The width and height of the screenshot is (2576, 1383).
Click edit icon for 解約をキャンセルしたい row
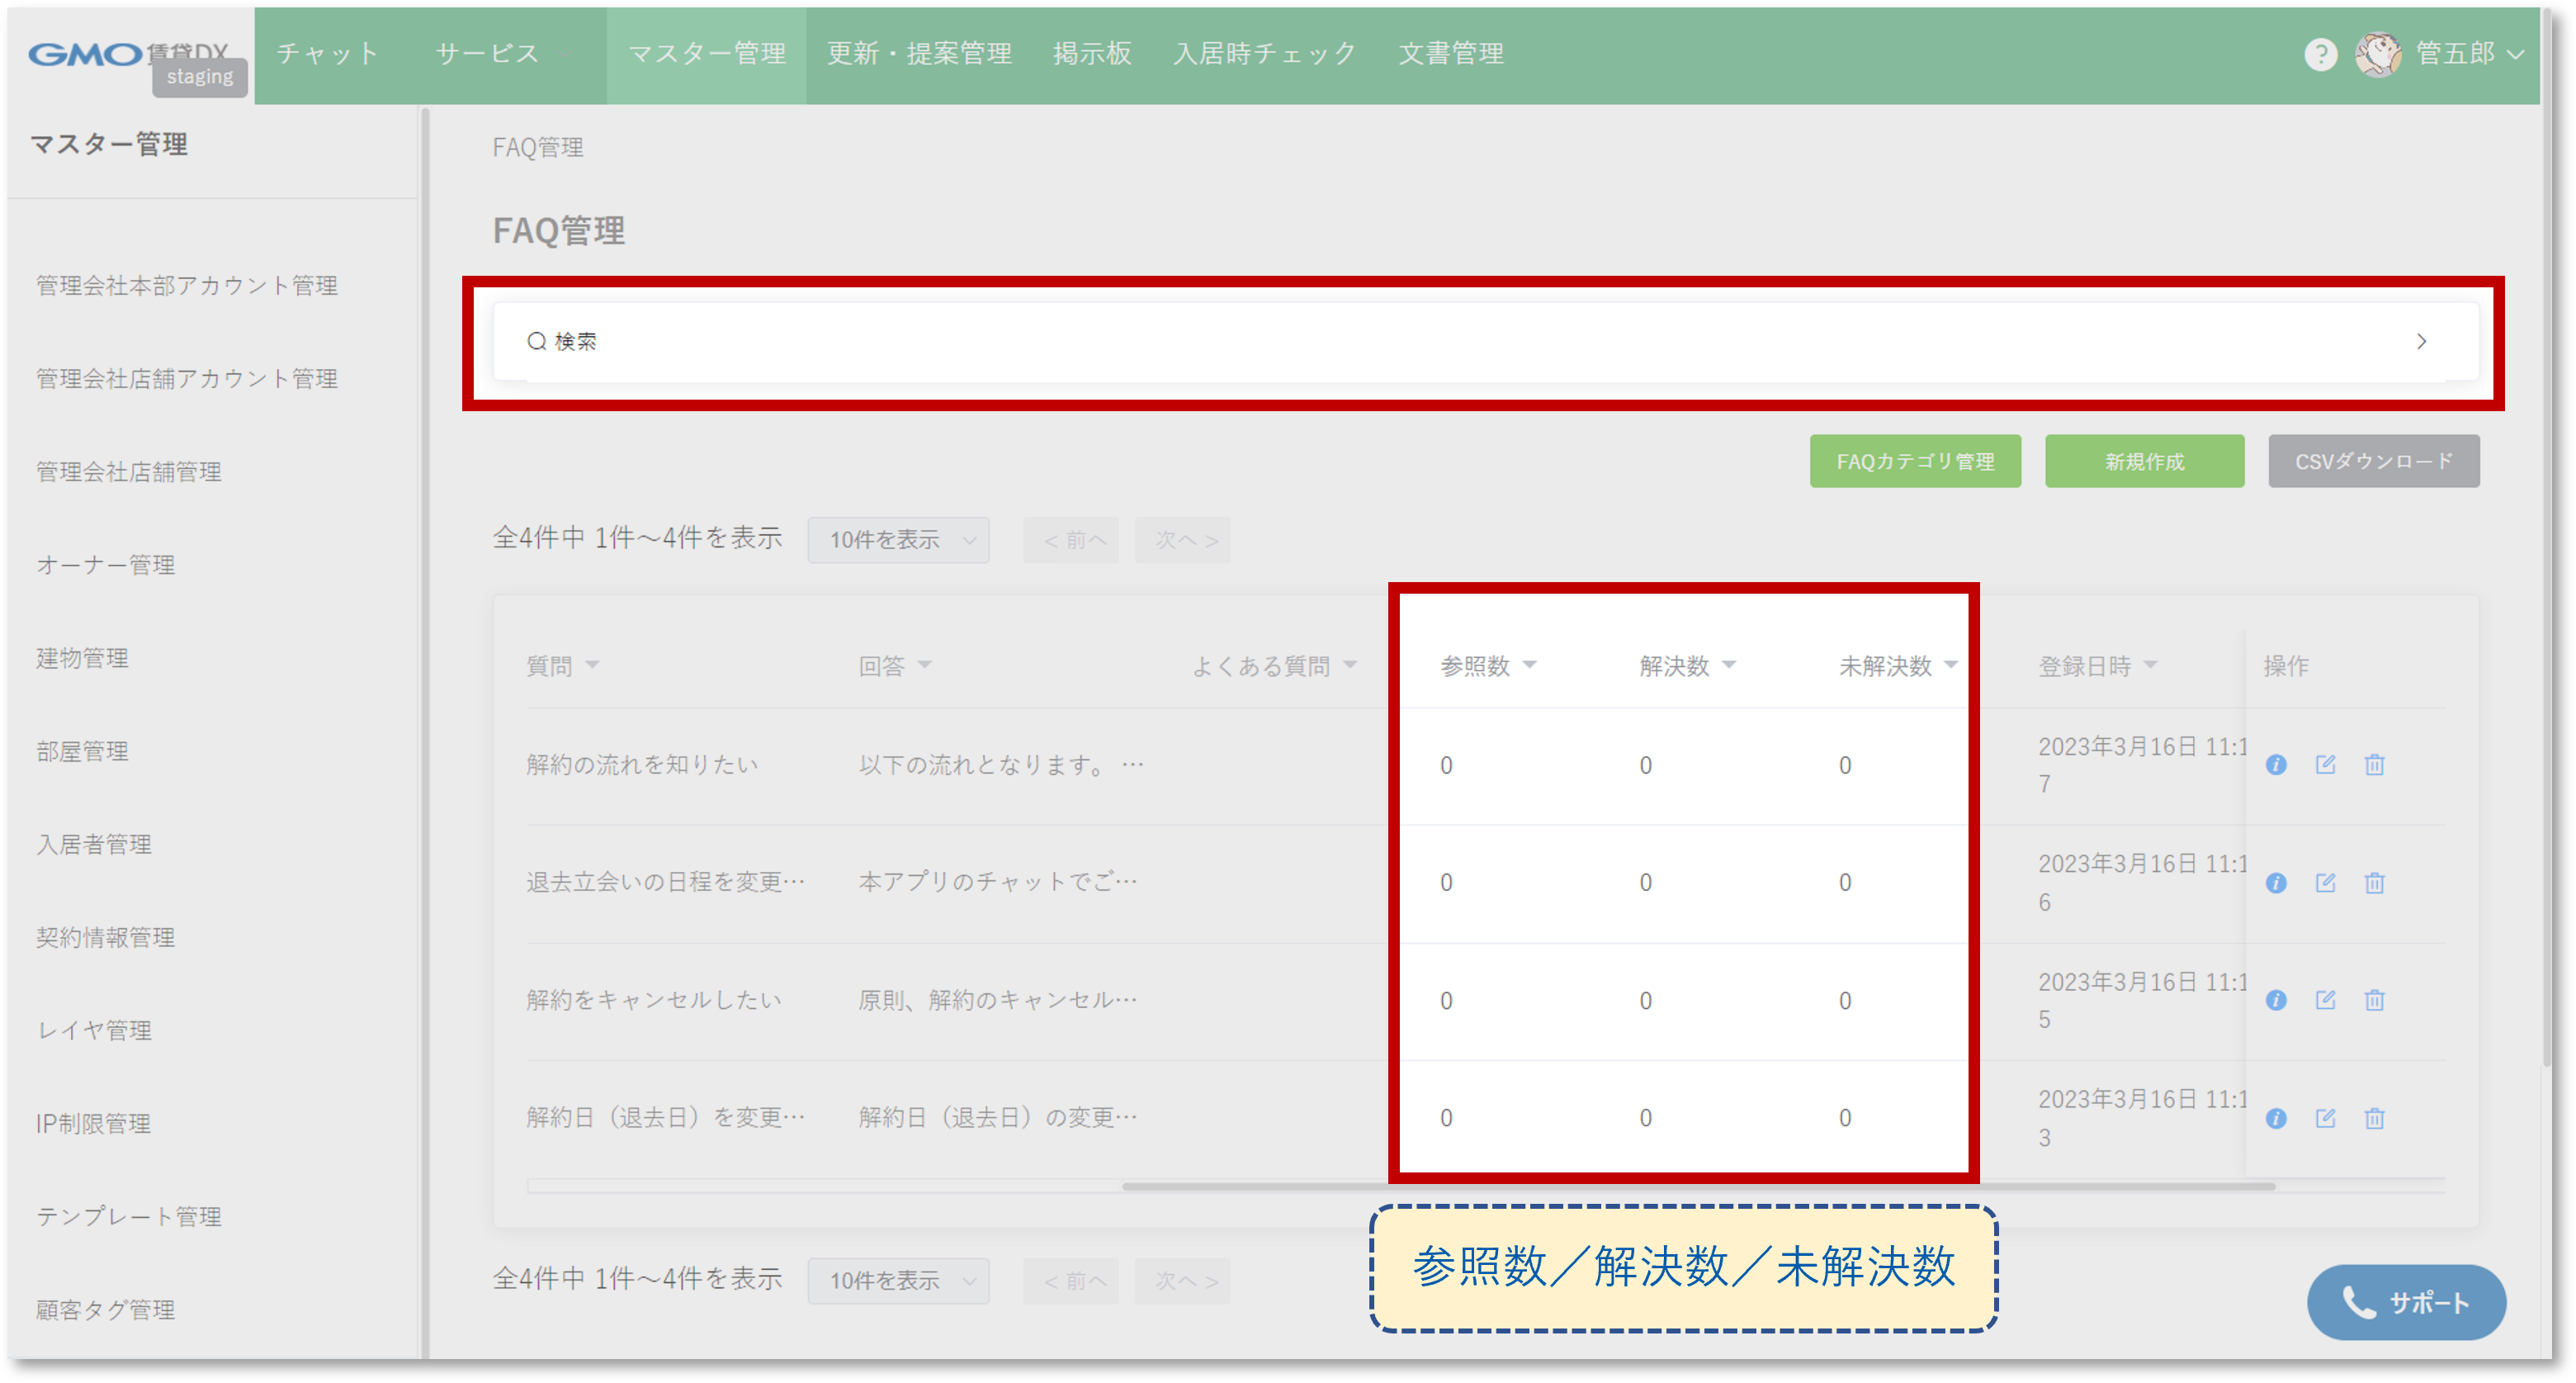point(2325,1000)
